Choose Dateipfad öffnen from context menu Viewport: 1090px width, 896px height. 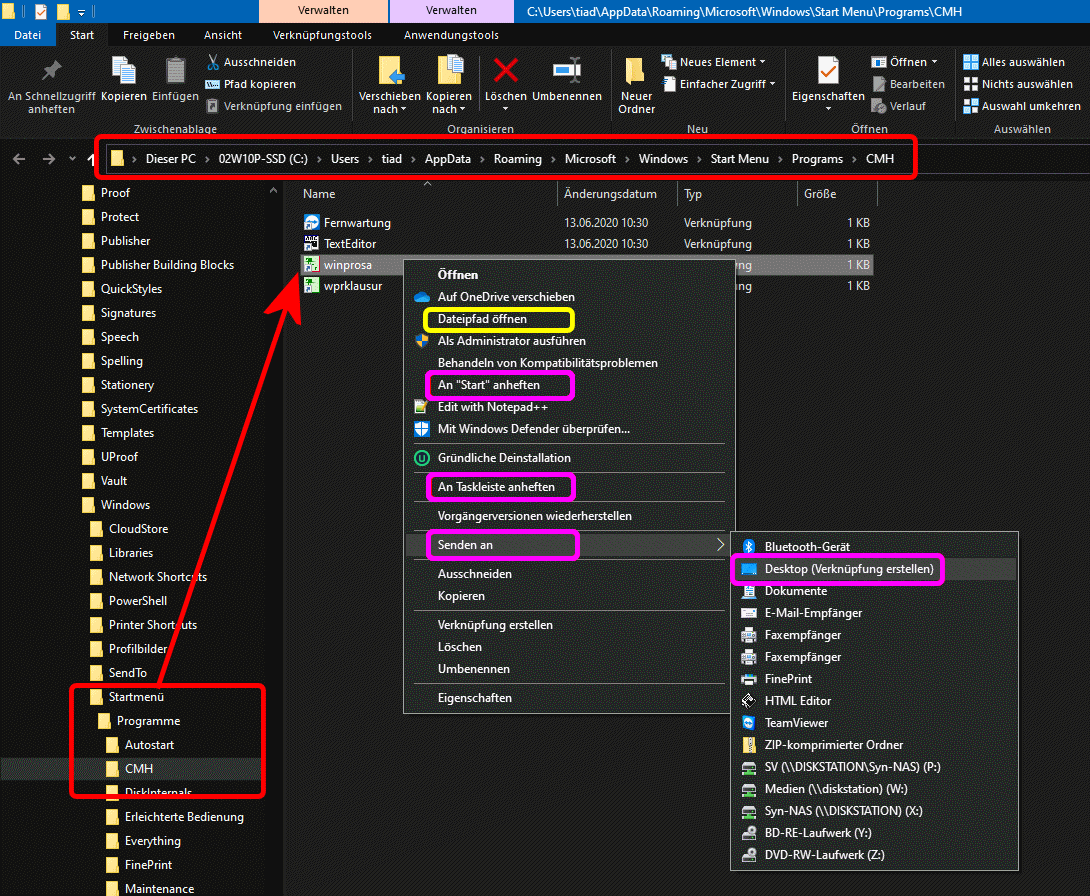pyautogui.click(x=482, y=319)
